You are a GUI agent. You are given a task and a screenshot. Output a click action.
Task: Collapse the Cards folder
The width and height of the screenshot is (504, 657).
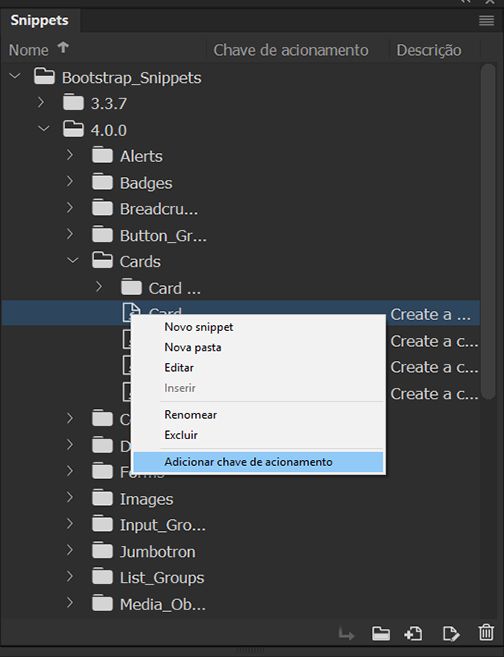click(73, 261)
